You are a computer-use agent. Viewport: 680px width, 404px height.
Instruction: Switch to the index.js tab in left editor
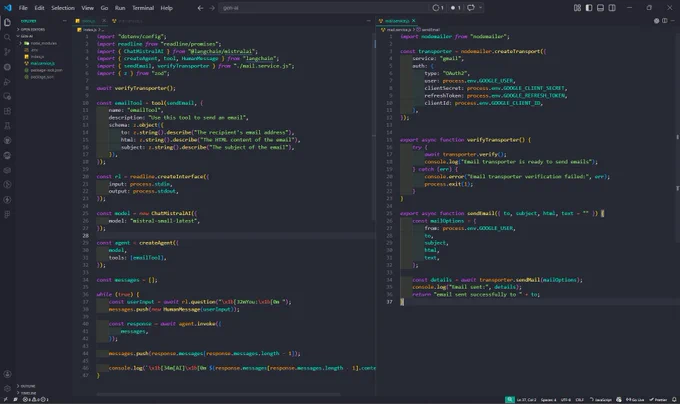click(88, 21)
